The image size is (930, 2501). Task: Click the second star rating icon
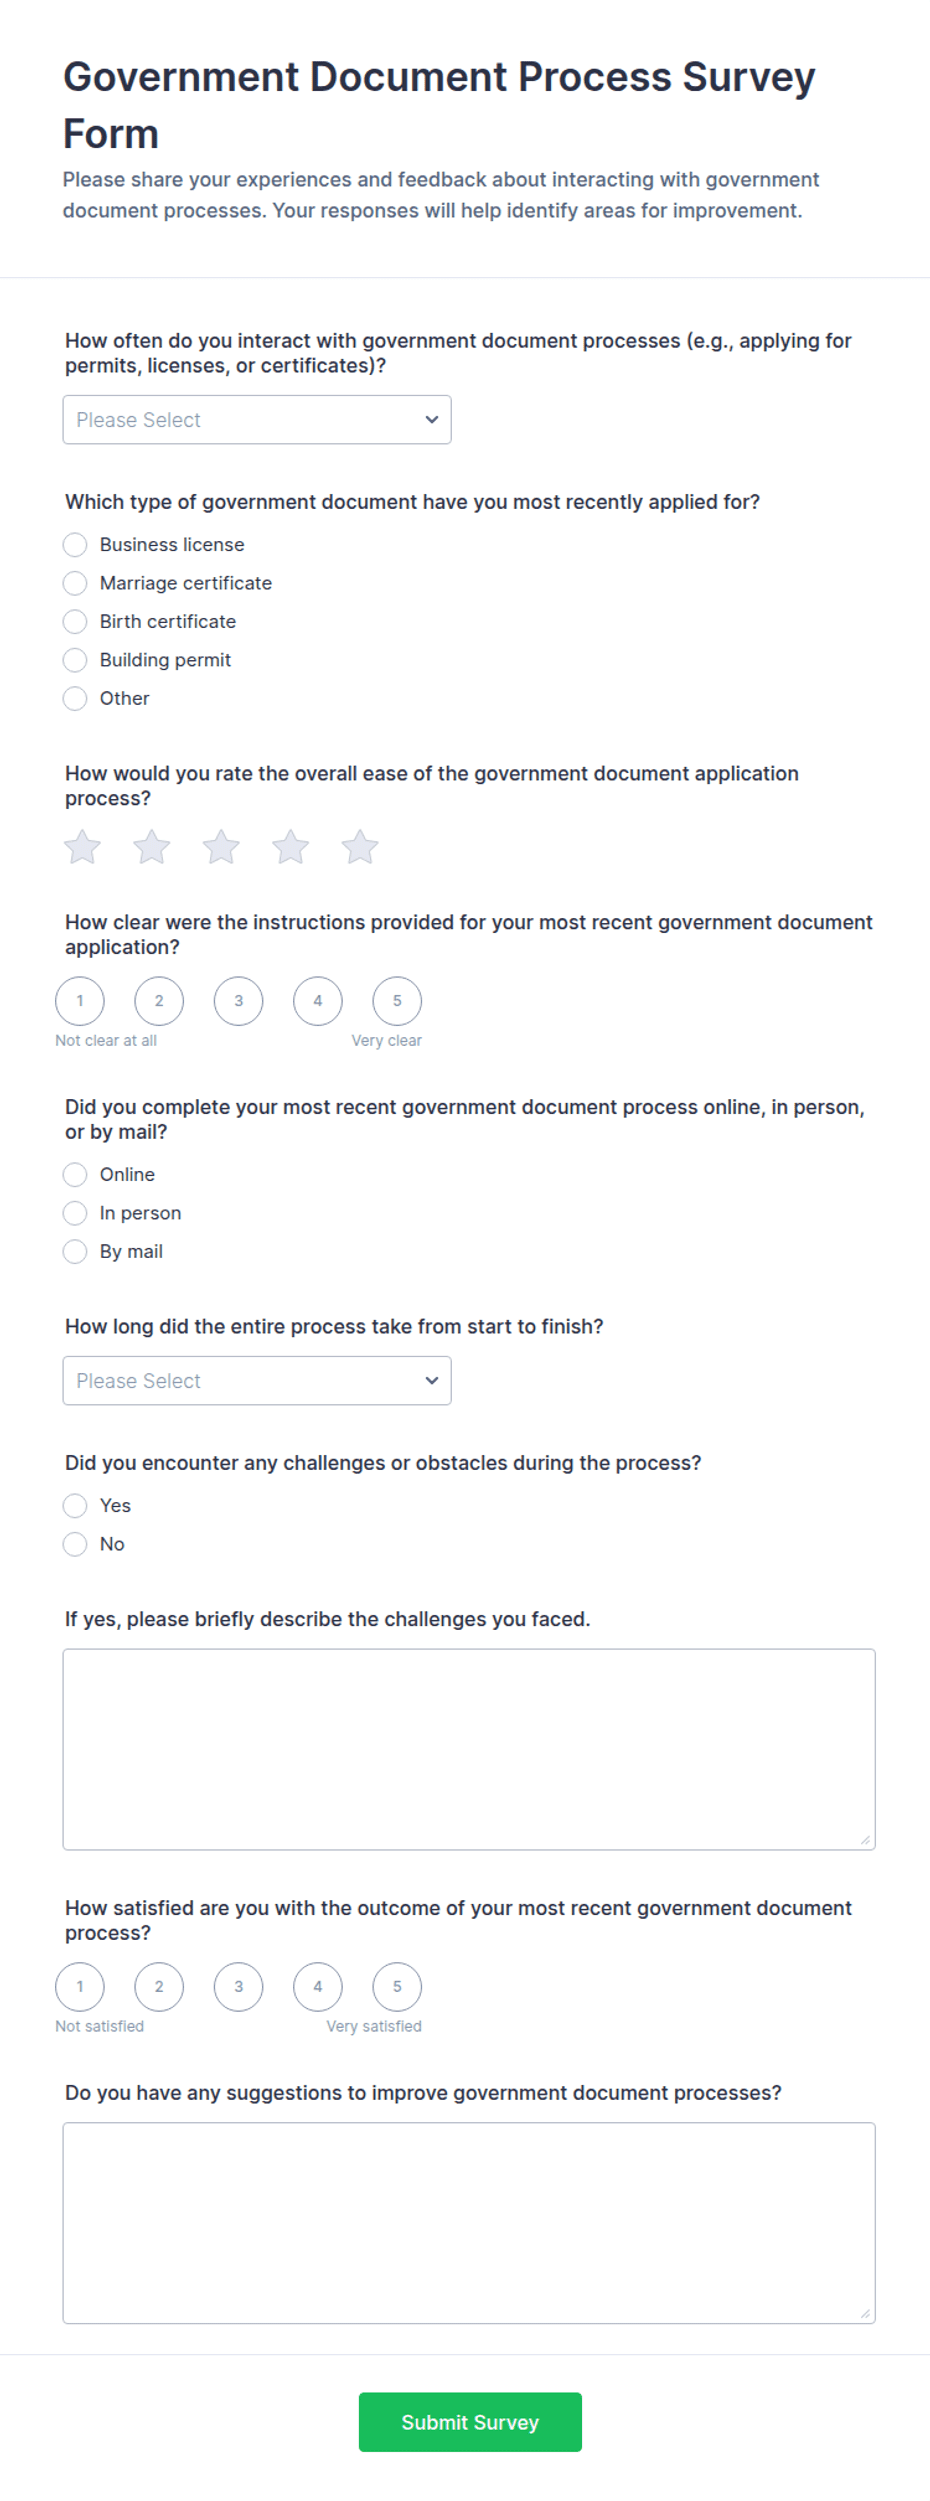152,847
